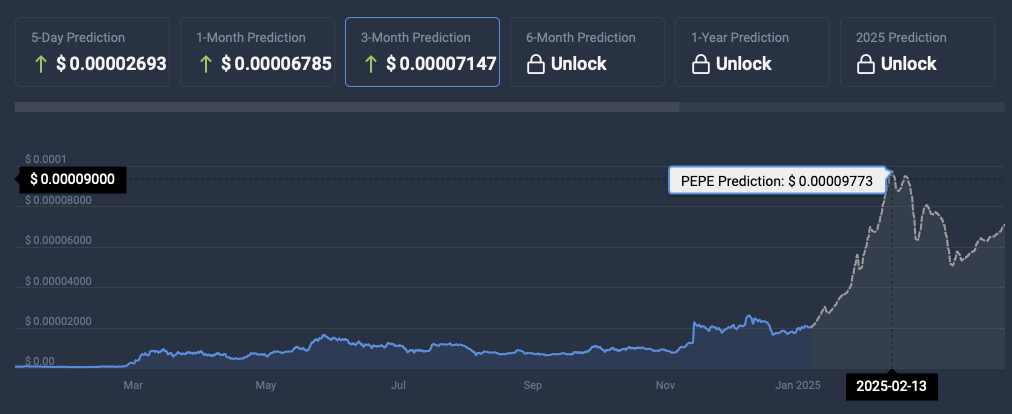Click the 2025-02-13 date marker label

(891, 387)
